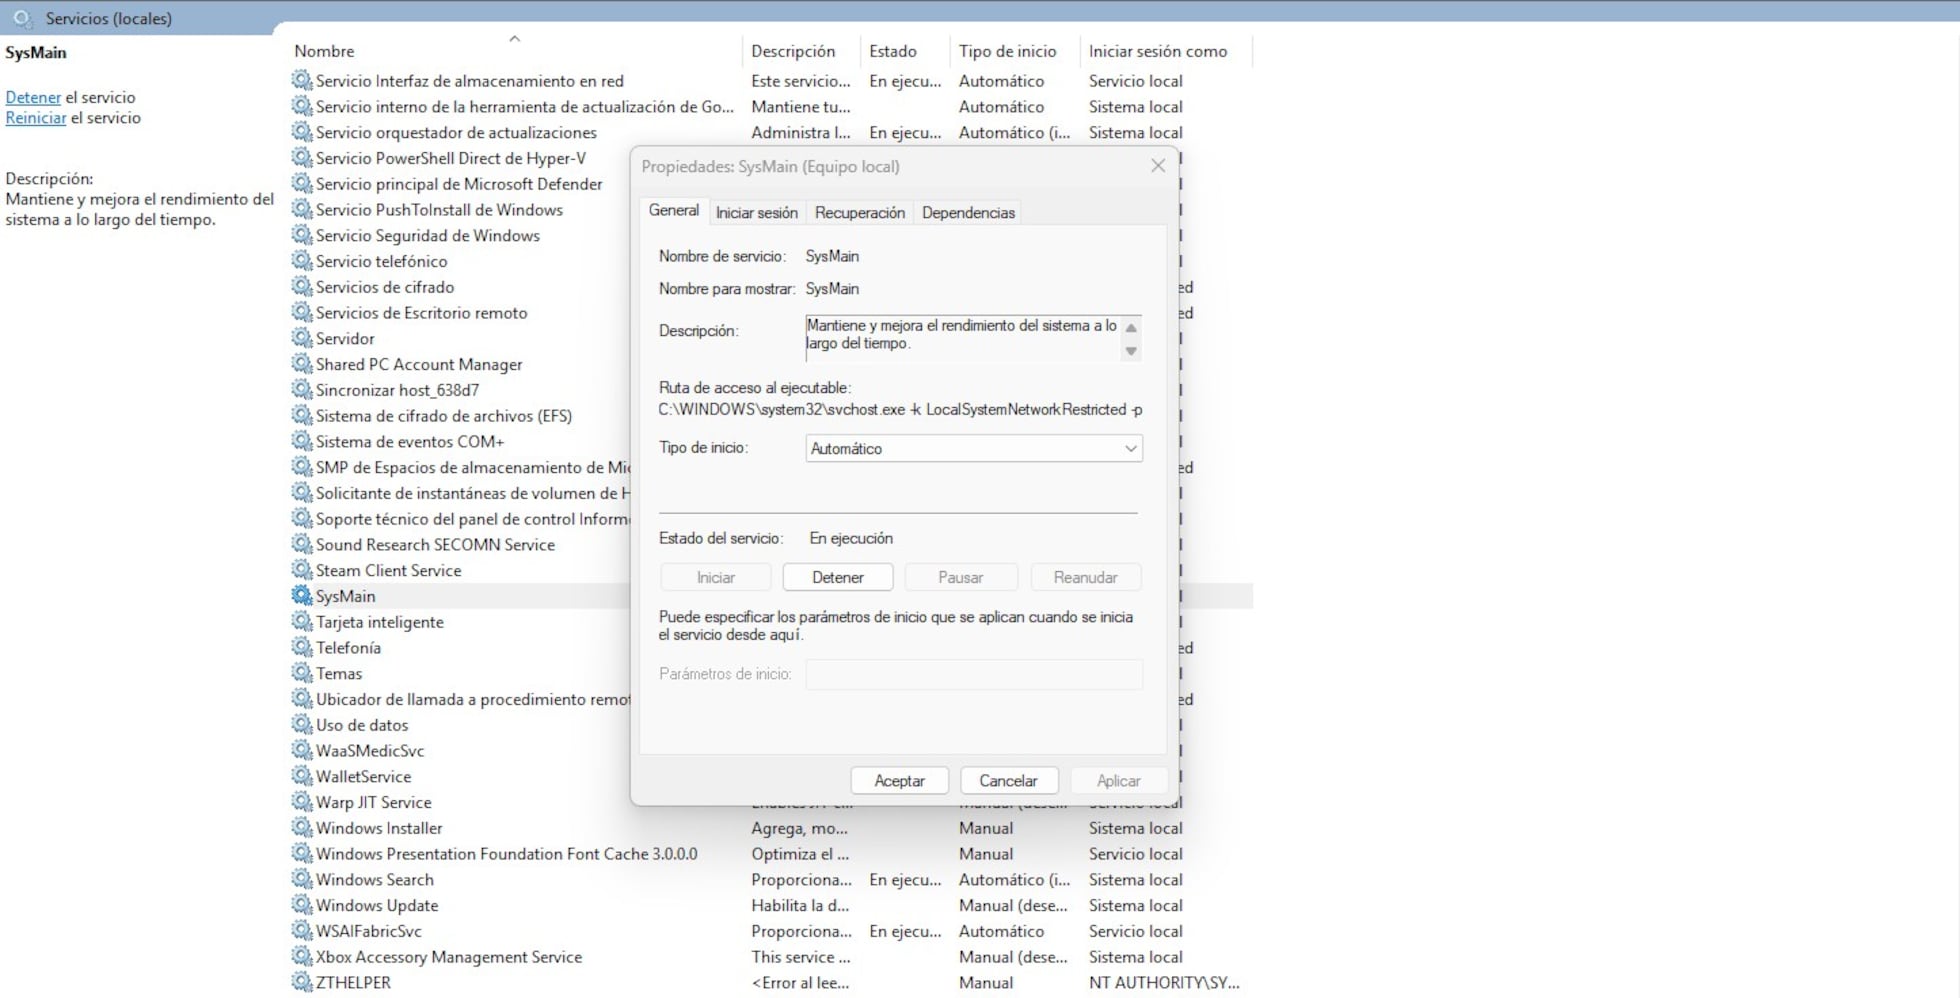Switch to the Iniciar sesión tab
1960x998 pixels.
(756, 213)
